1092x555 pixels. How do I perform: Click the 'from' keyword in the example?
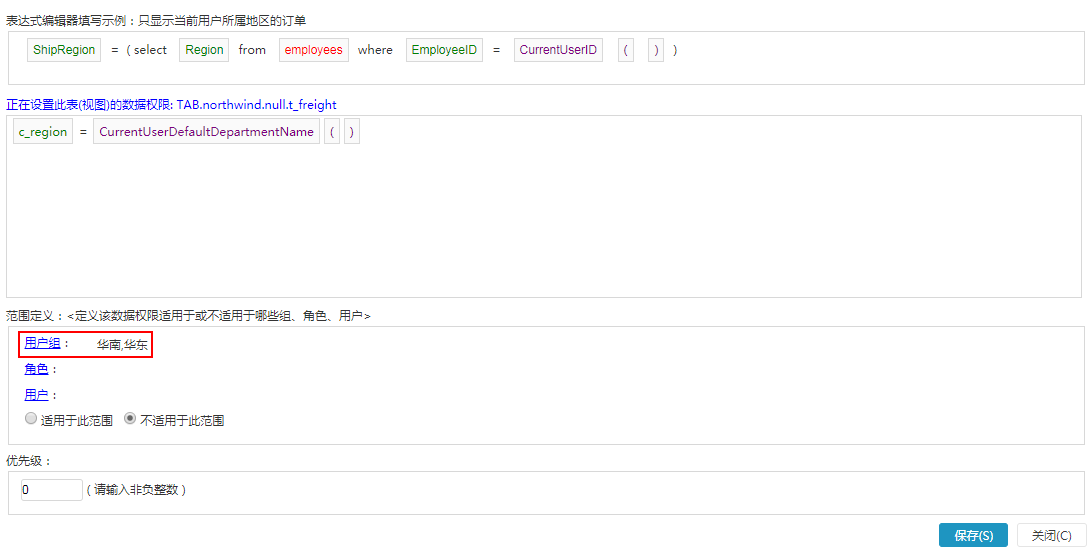point(252,50)
